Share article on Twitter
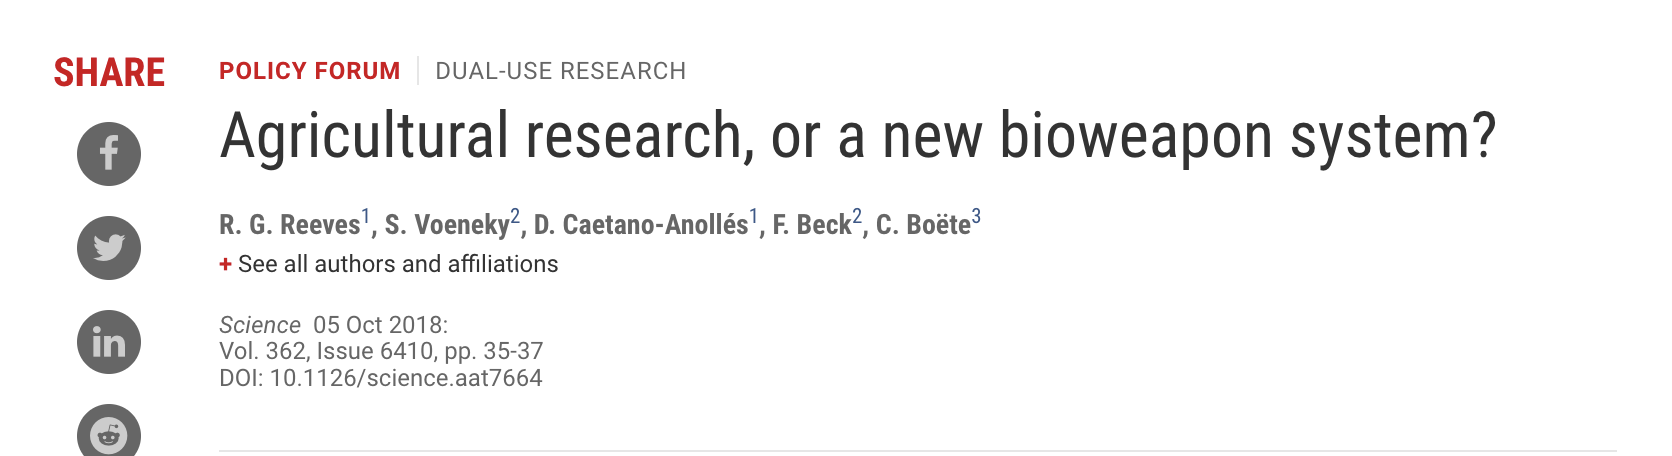1672x456 pixels. coord(109,248)
